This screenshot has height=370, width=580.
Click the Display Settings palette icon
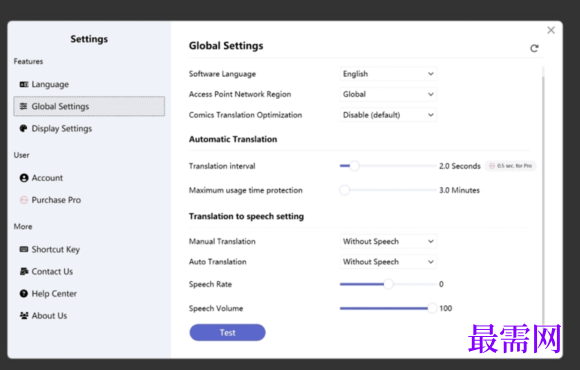coord(24,128)
